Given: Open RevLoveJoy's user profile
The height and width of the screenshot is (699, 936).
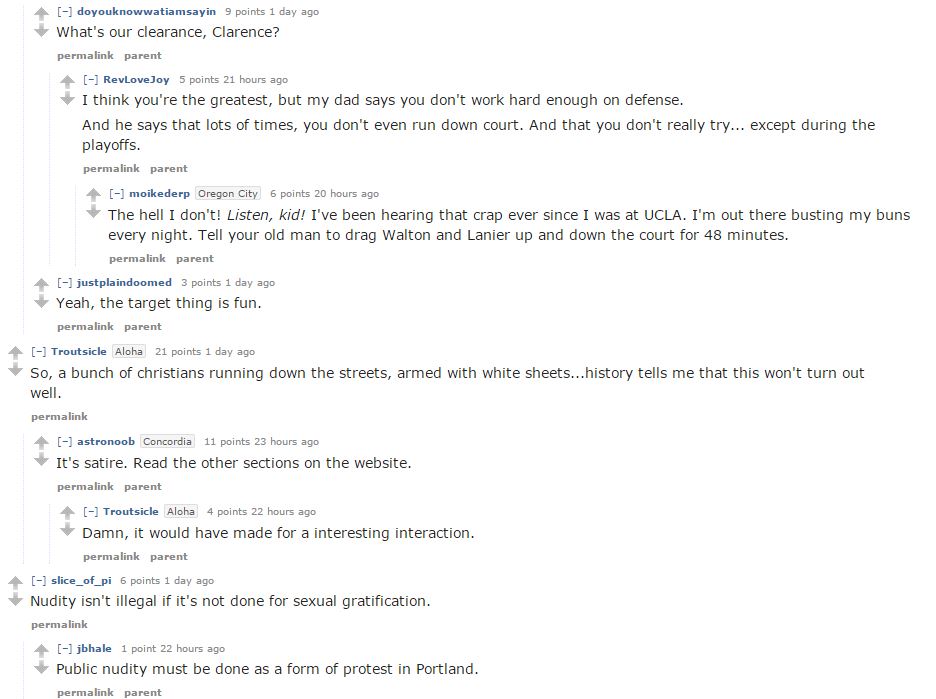Looking at the screenshot, I should click(x=136, y=79).
